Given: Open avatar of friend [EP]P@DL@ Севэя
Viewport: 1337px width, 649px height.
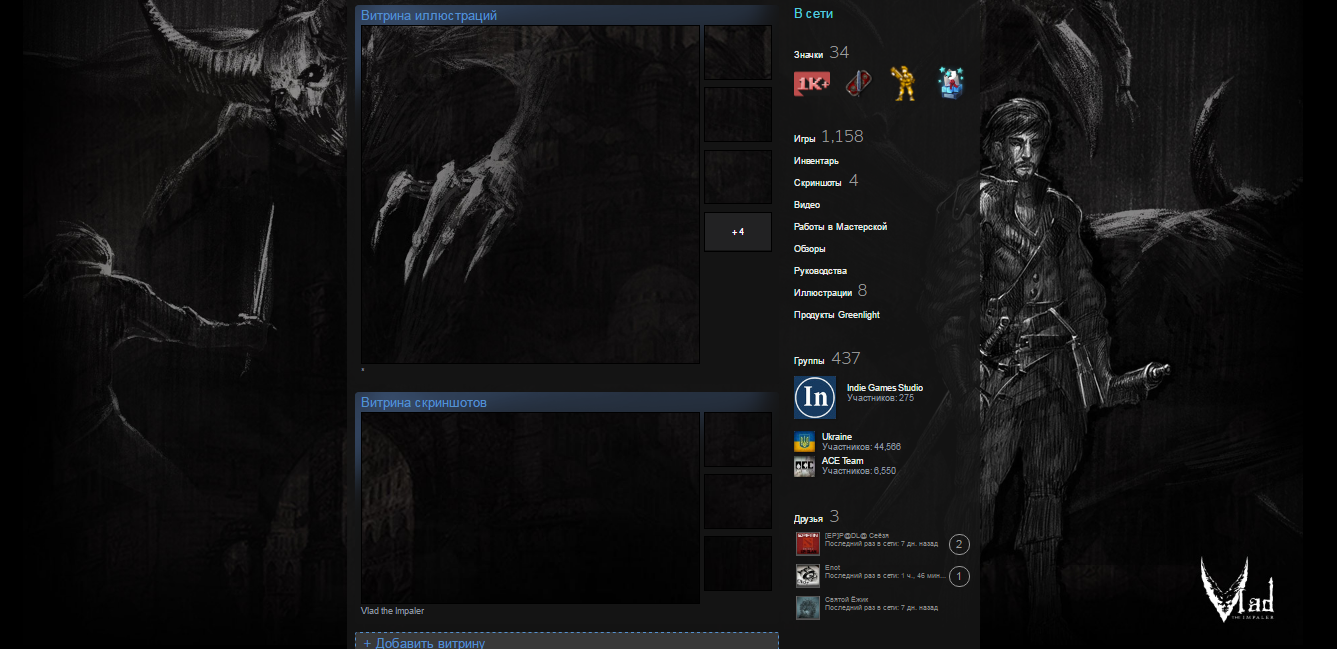Looking at the screenshot, I should pyautogui.click(x=808, y=544).
